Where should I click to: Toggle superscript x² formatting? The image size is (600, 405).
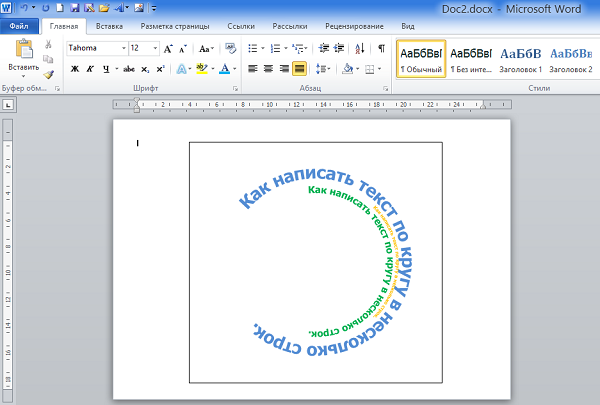[x=160, y=69]
